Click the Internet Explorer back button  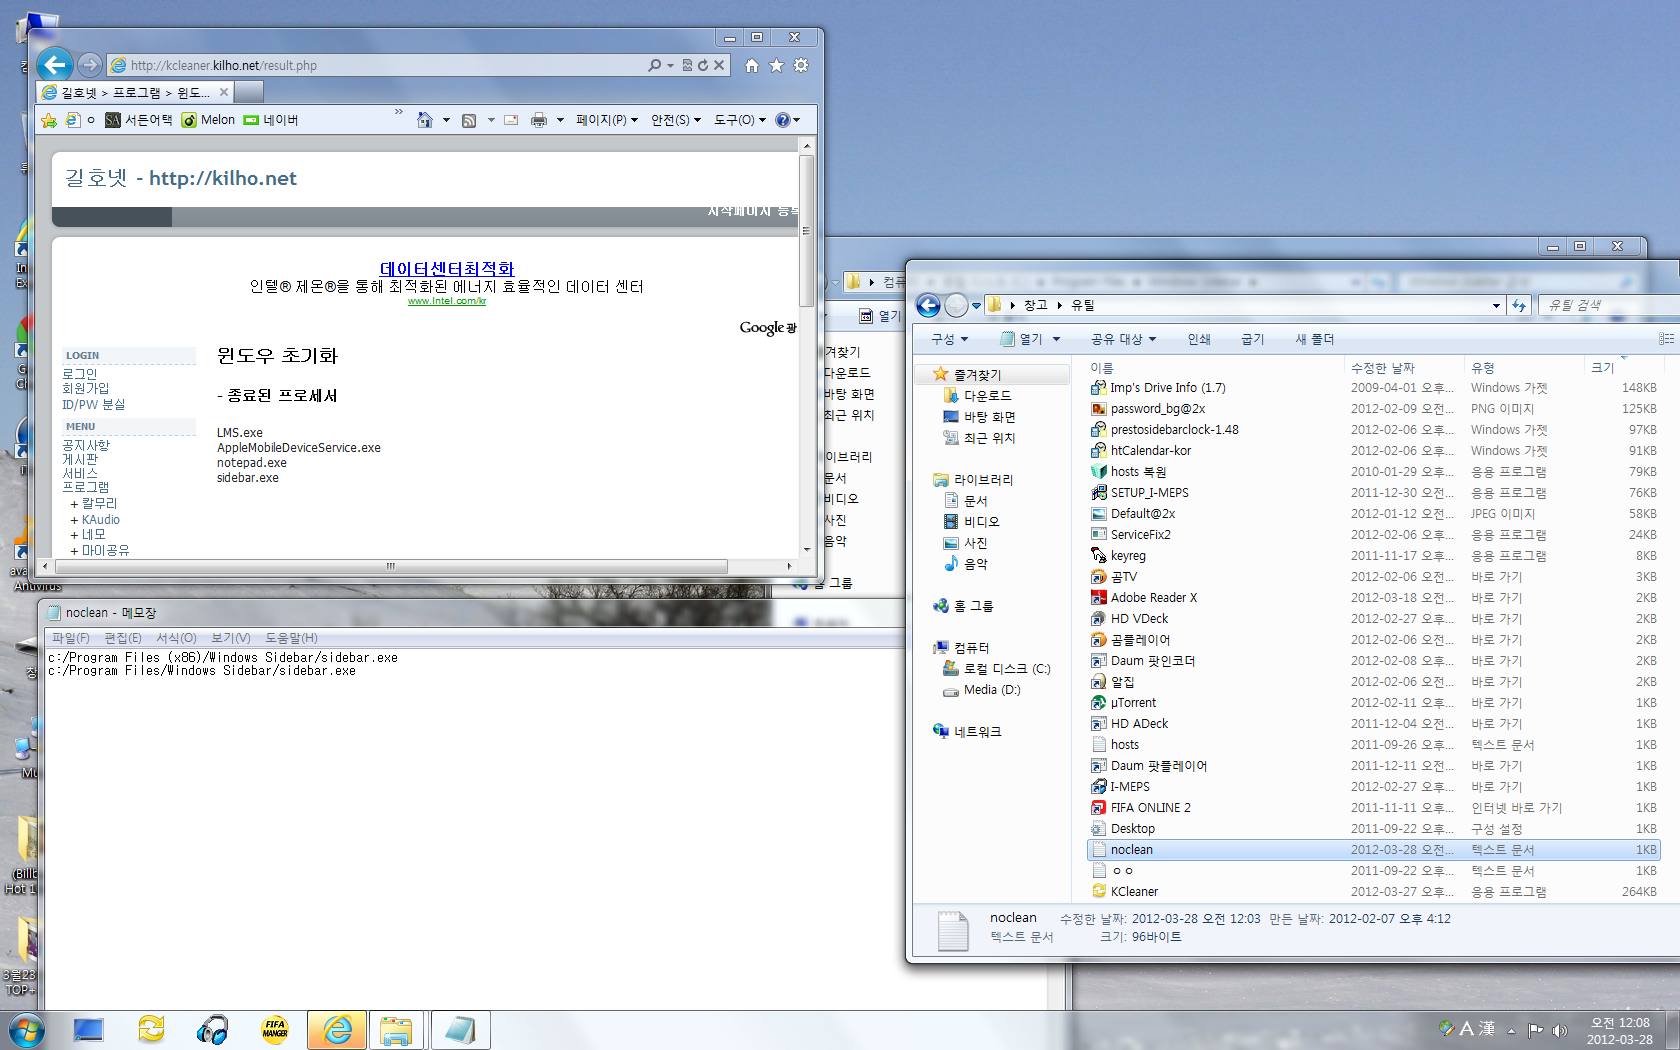[x=55, y=65]
